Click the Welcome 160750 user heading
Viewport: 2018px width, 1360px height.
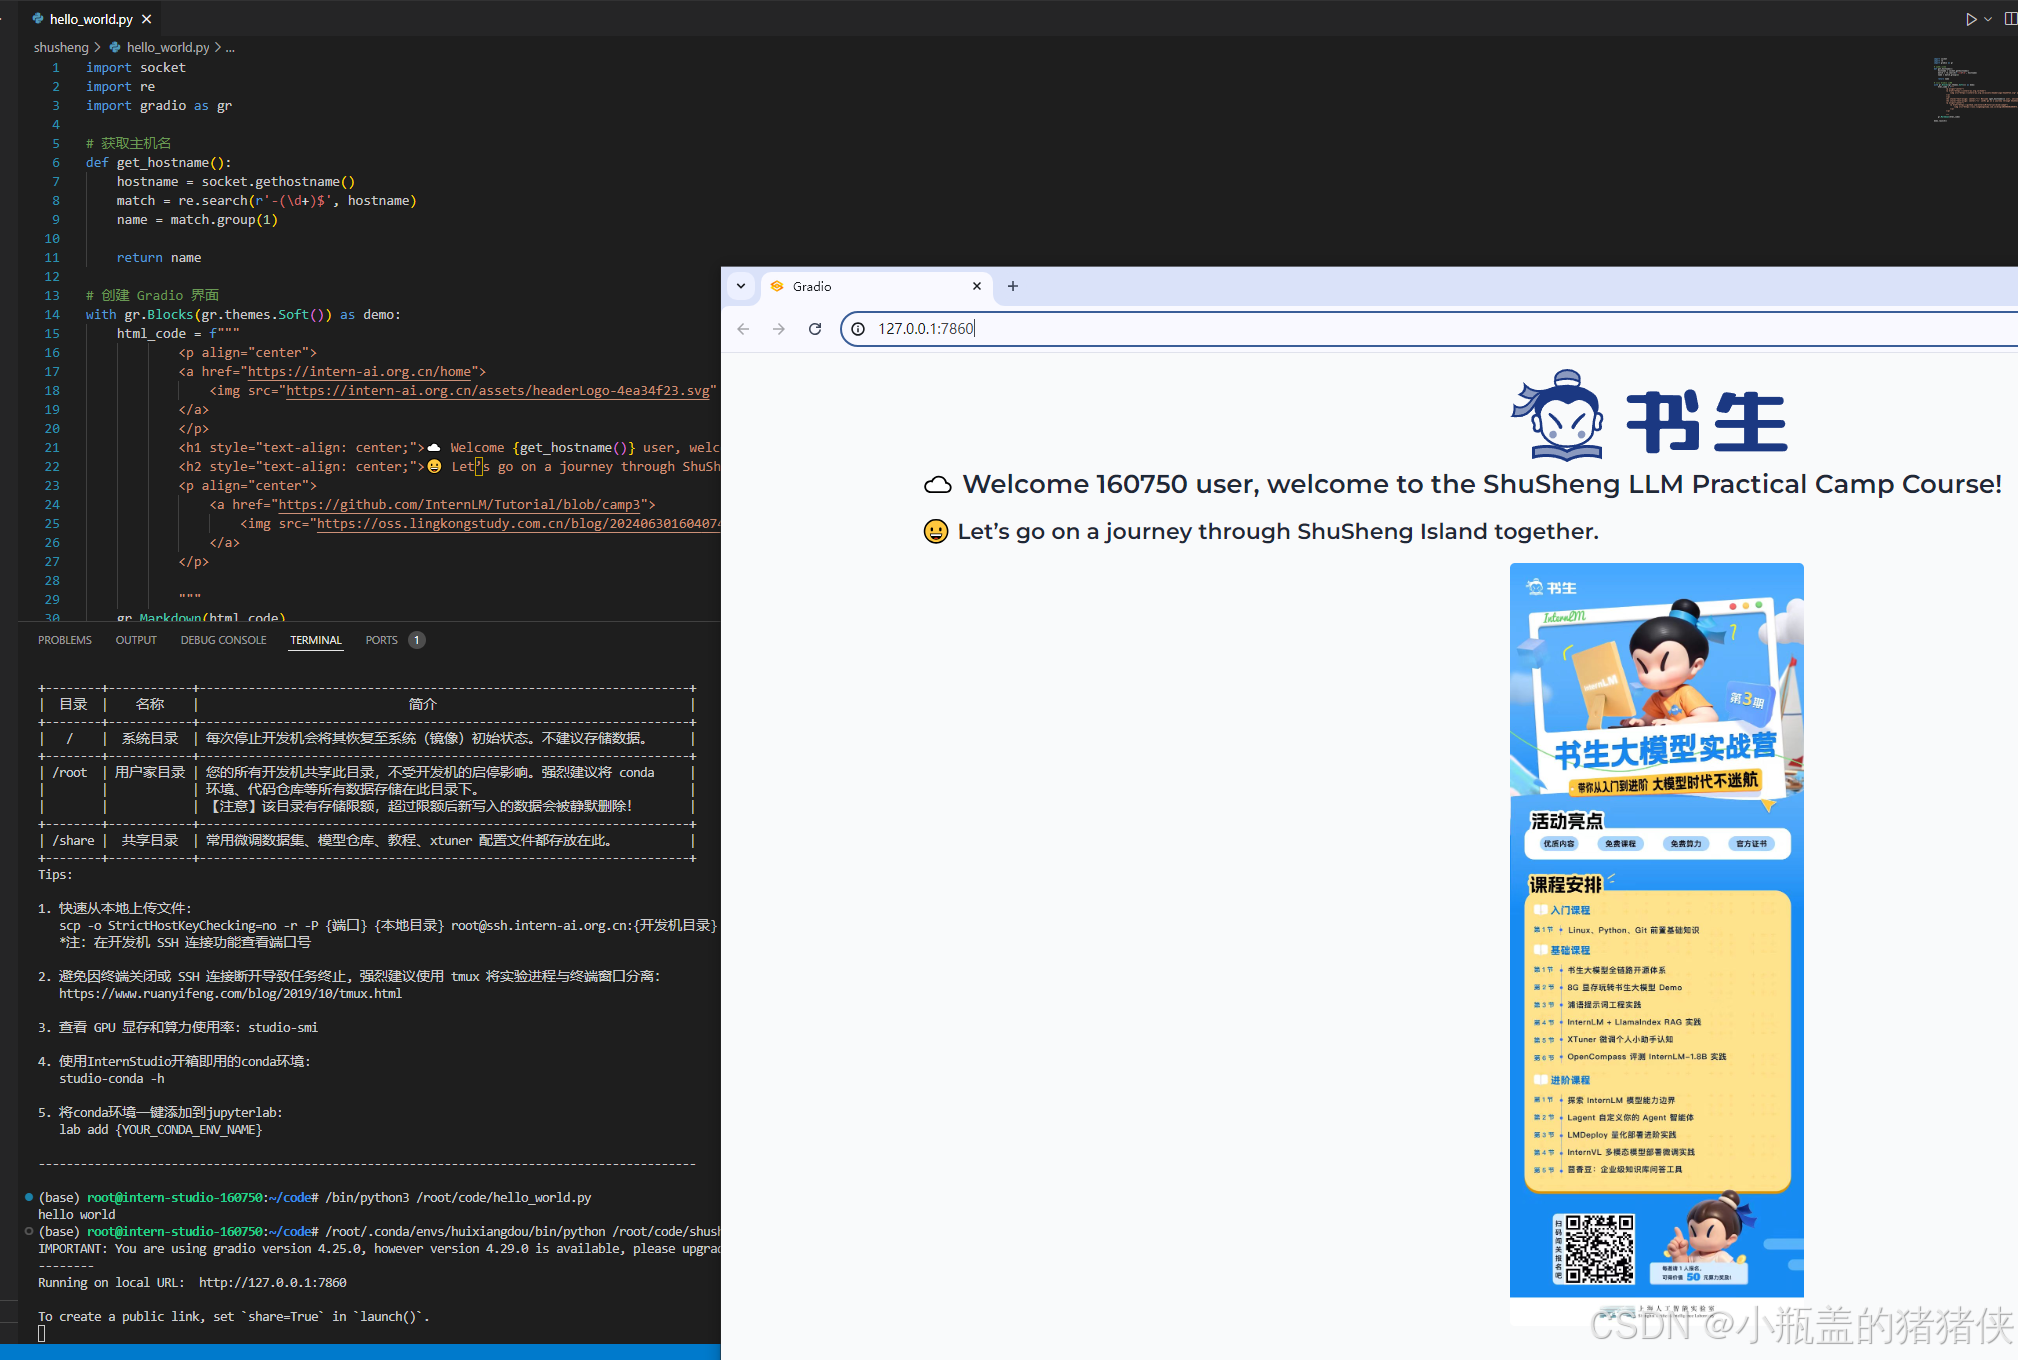tap(1482, 485)
